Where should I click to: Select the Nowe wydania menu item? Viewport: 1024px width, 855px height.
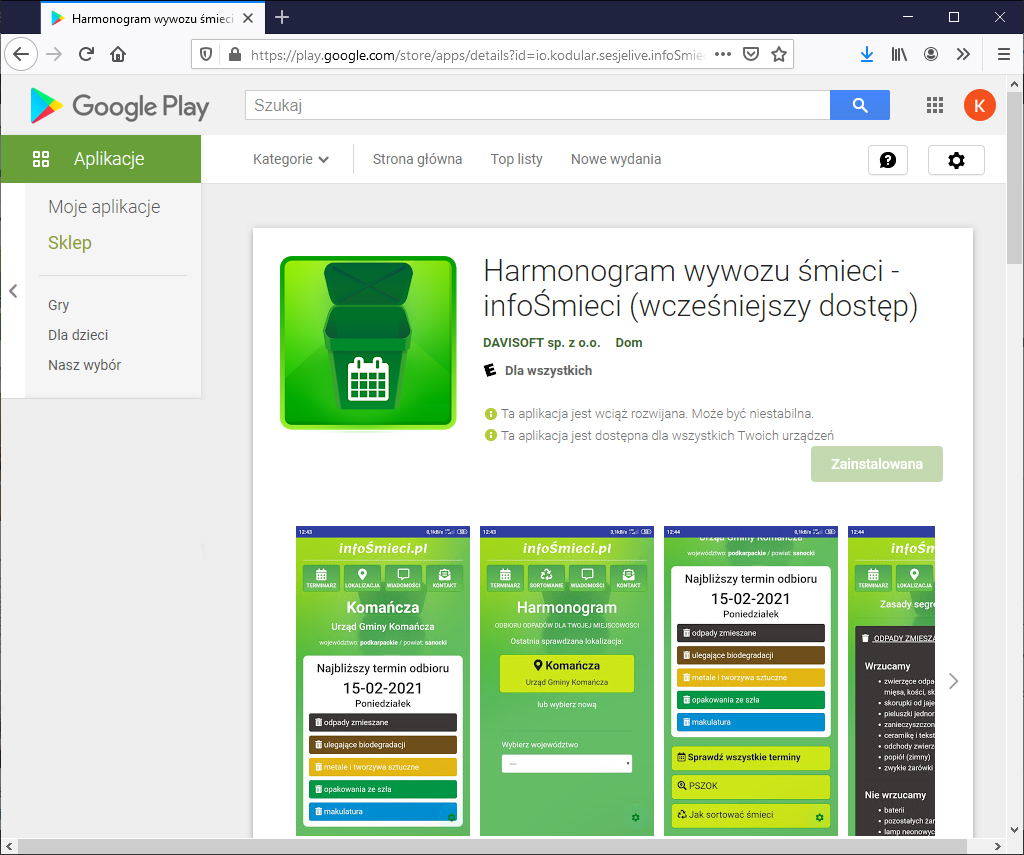pyautogui.click(x=615, y=159)
